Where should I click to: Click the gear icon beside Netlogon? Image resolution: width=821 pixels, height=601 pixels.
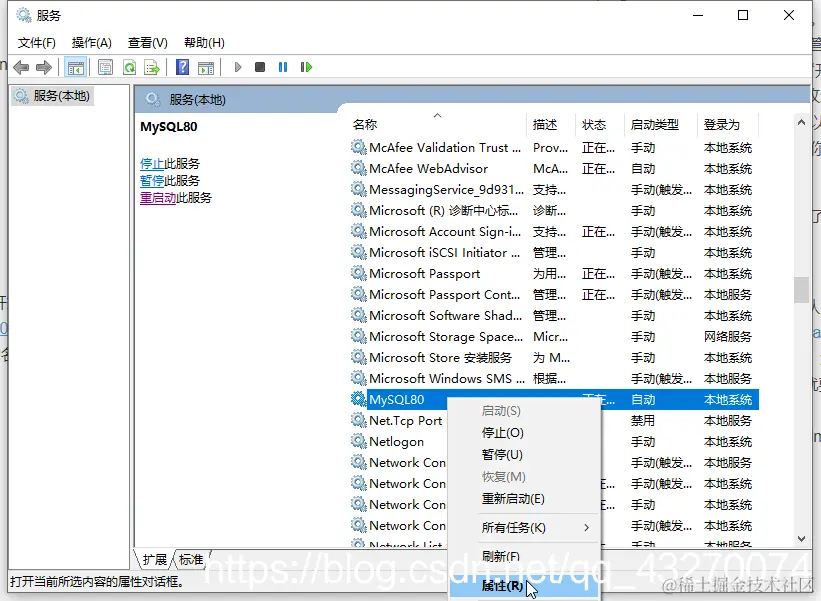[358, 441]
